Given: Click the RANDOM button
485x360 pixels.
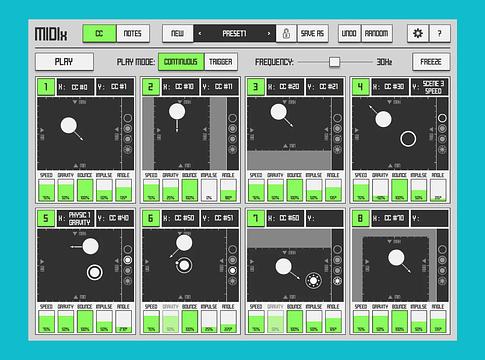Looking at the screenshot, I should [x=376, y=33].
